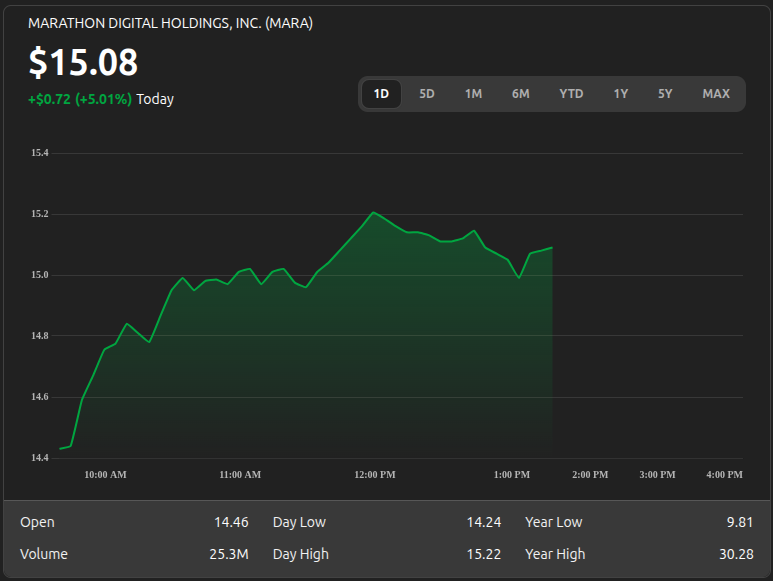
Task: Open the 1Y chart view
Action: pyautogui.click(x=621, y=94)
